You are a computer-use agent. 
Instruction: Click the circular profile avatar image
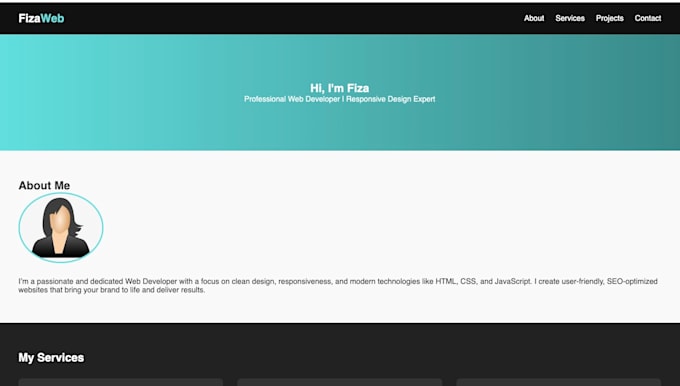pyautogui.click(x=61, y=228)
